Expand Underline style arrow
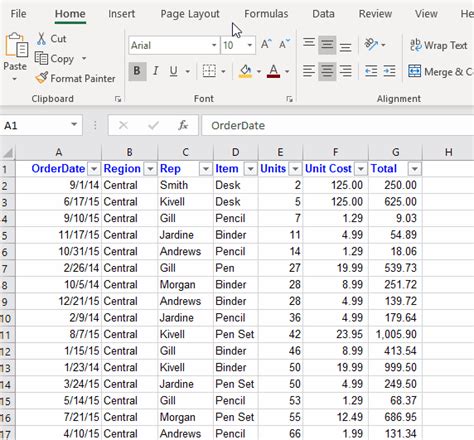This screenshot has width=474, height=440. tap(188, 71)
